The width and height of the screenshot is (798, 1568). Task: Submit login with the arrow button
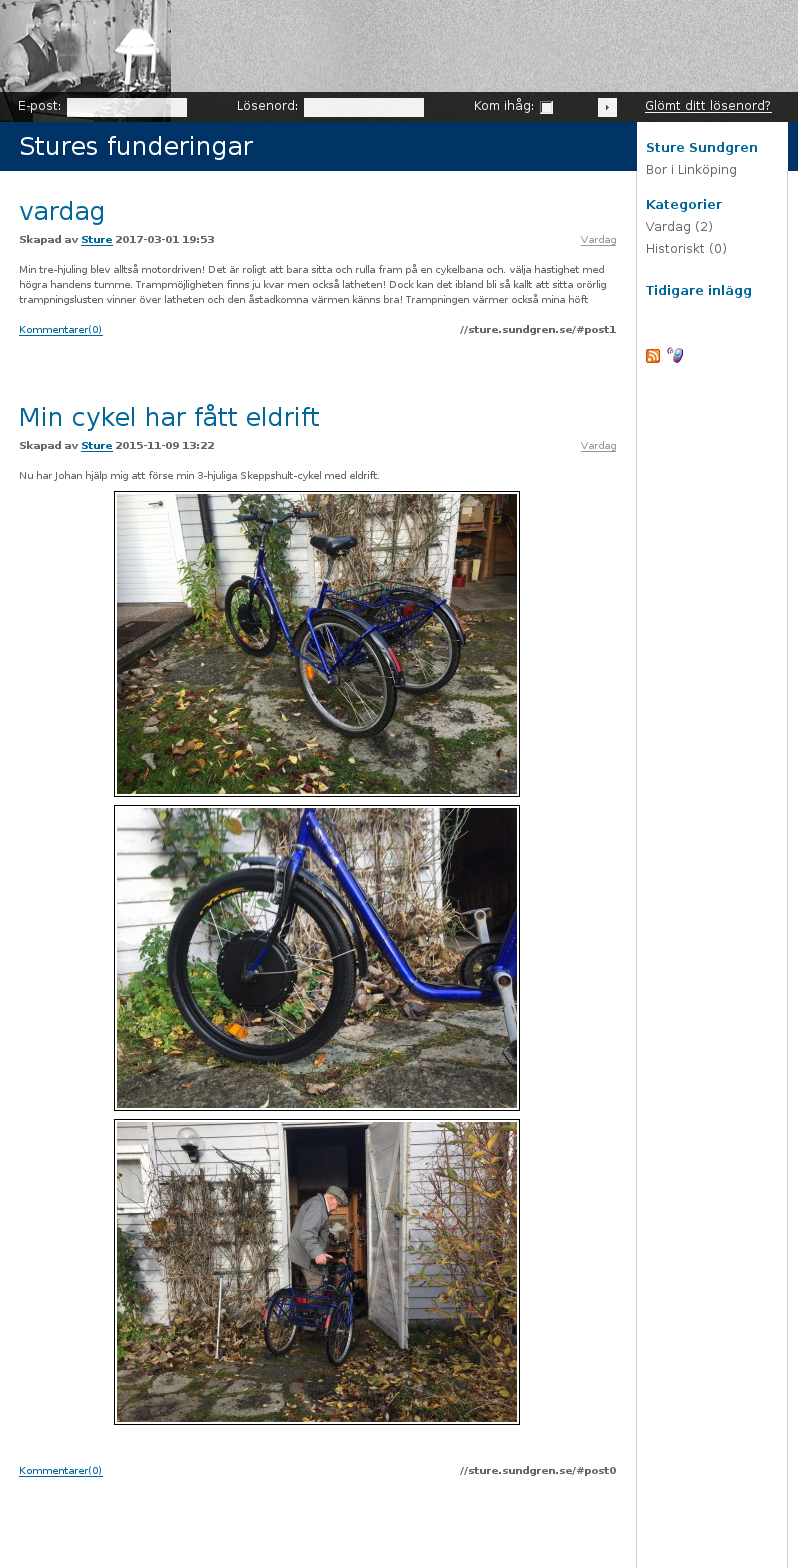point(607,108)
